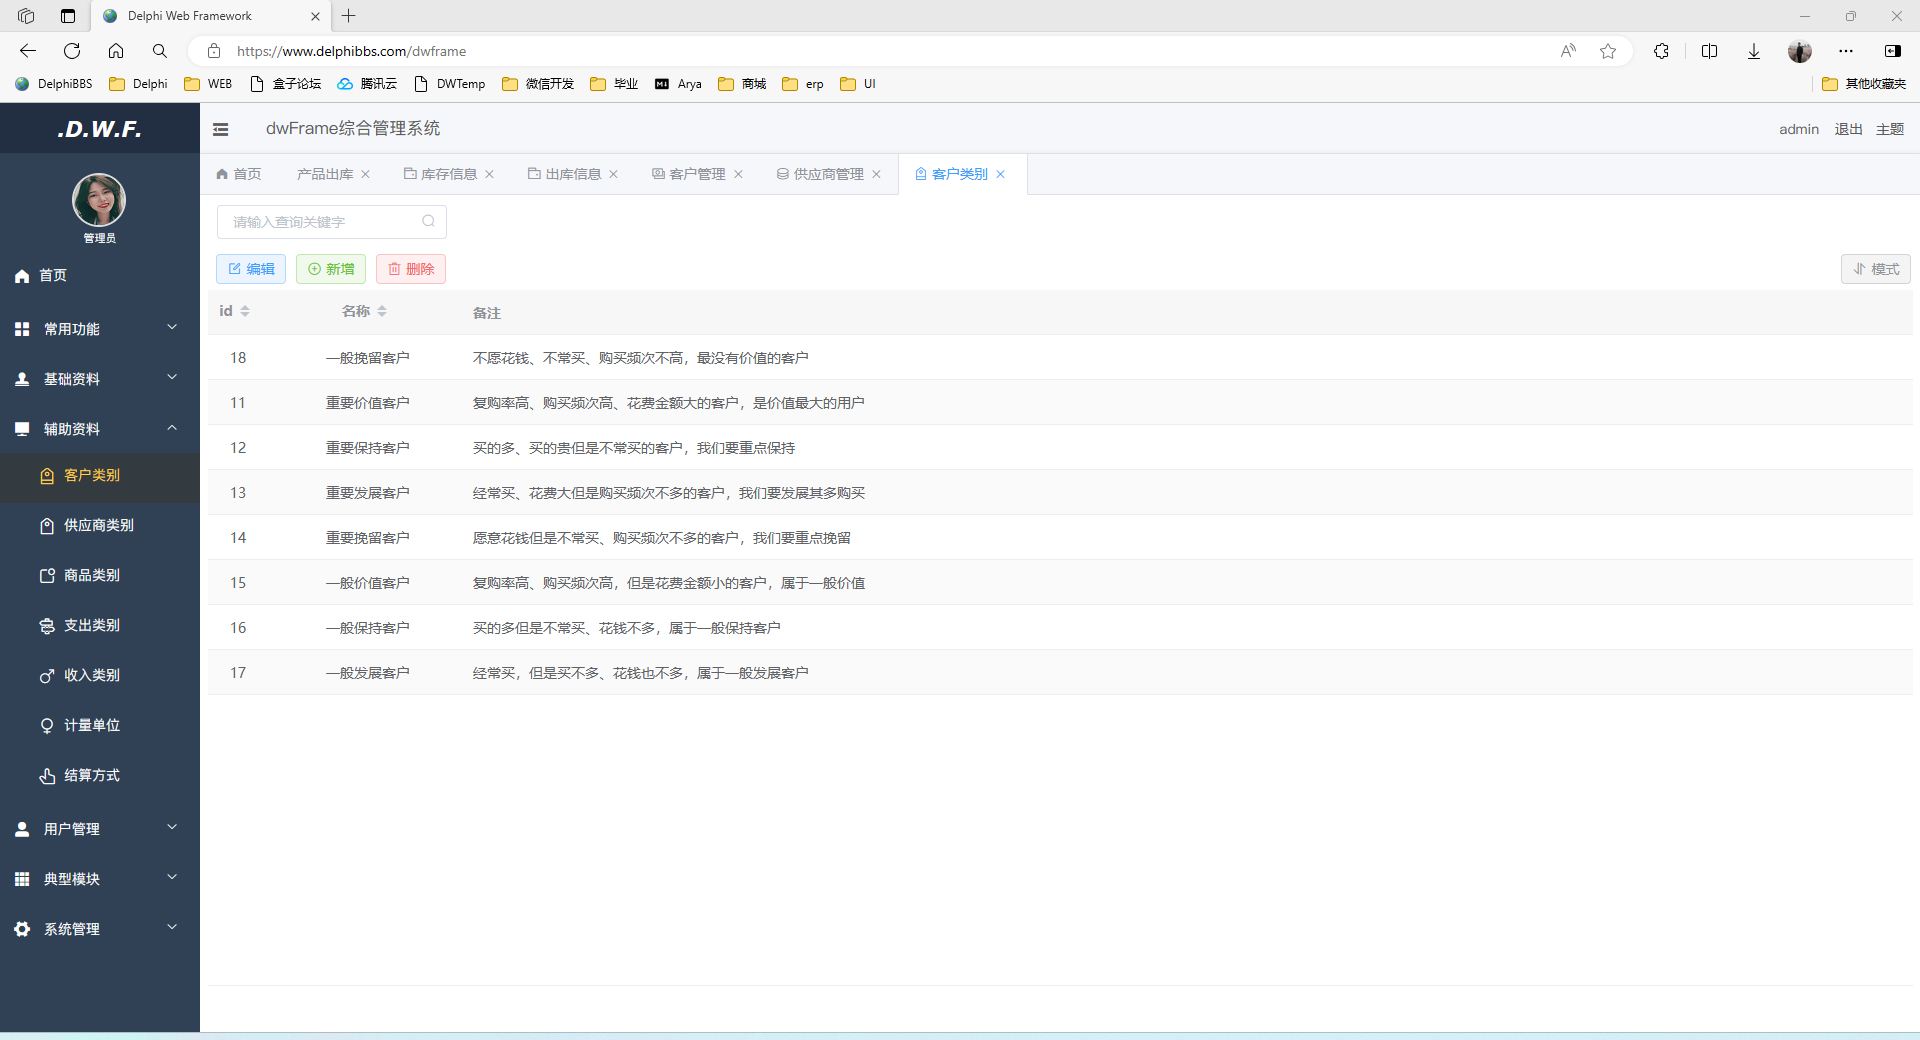1920x1040 pixels.
Task: Close the 客户类别 tab
Action: pos(1000,174)
